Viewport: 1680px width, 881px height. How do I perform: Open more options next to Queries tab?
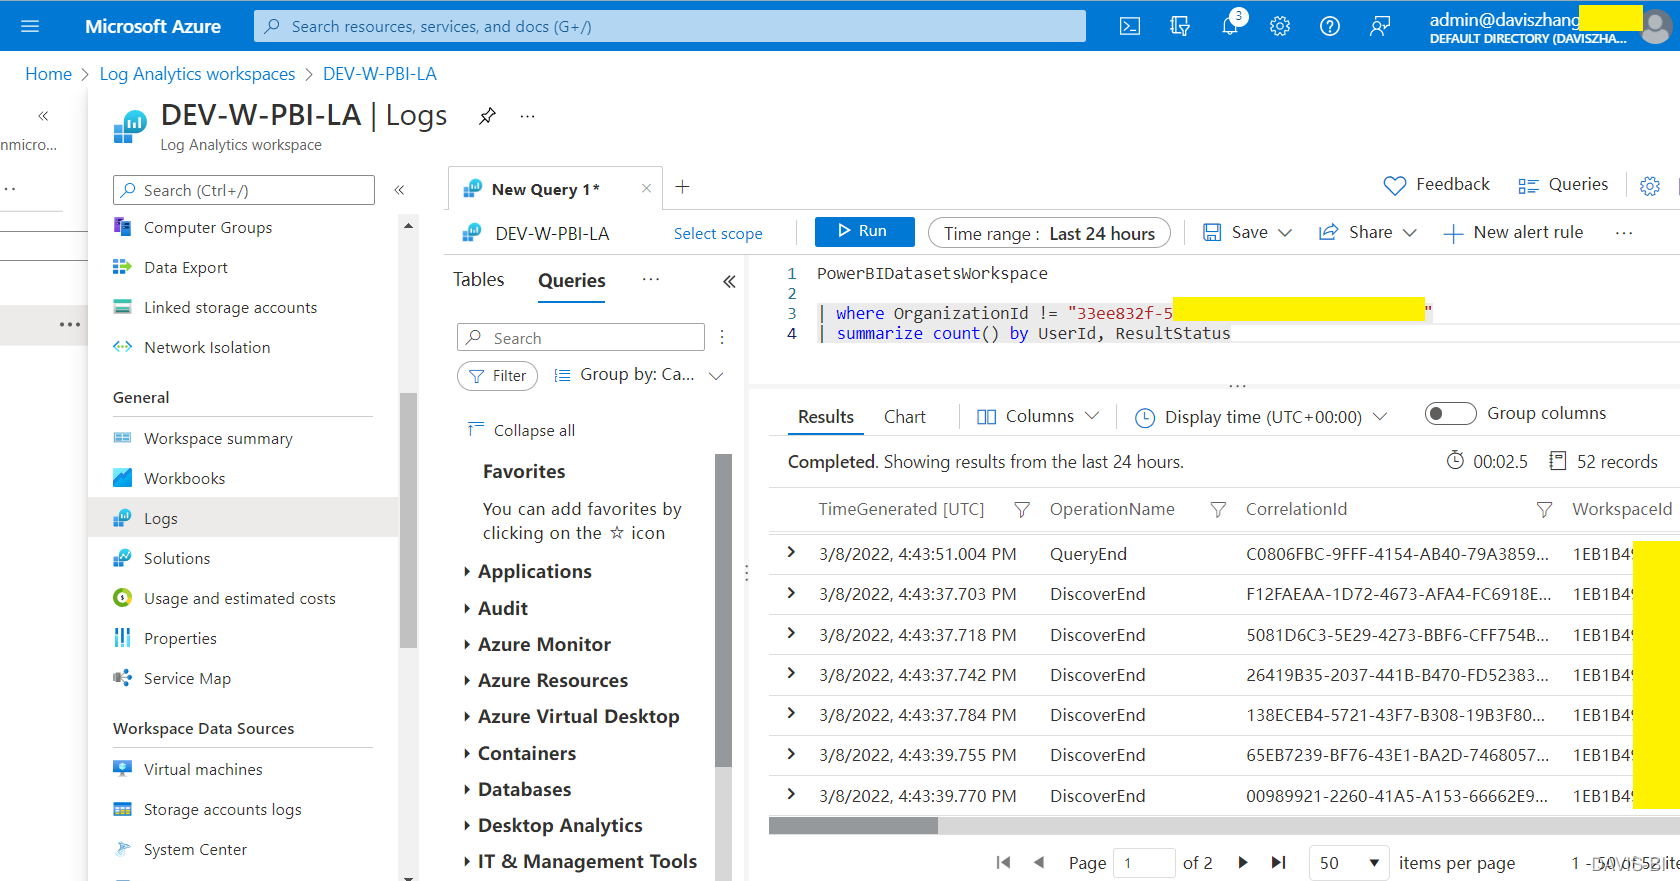[651, 280]
